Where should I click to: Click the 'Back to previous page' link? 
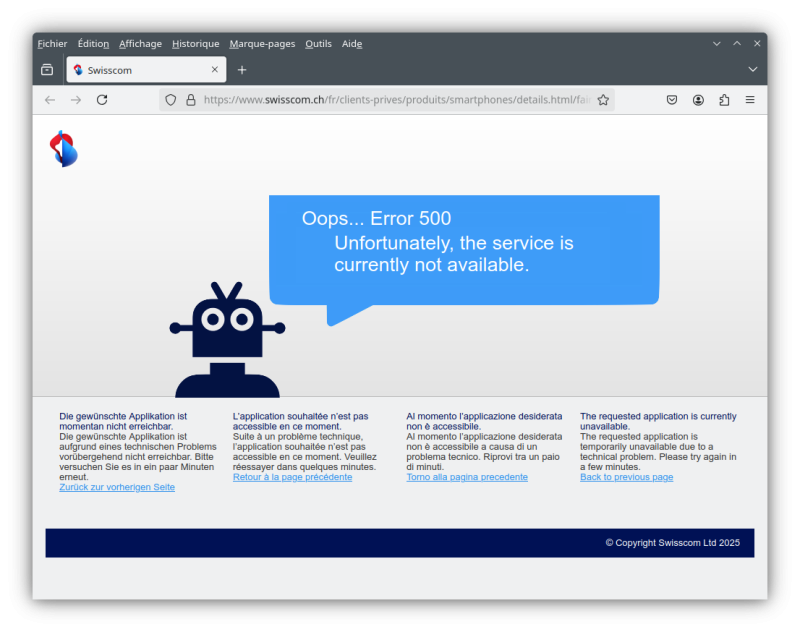626,477
